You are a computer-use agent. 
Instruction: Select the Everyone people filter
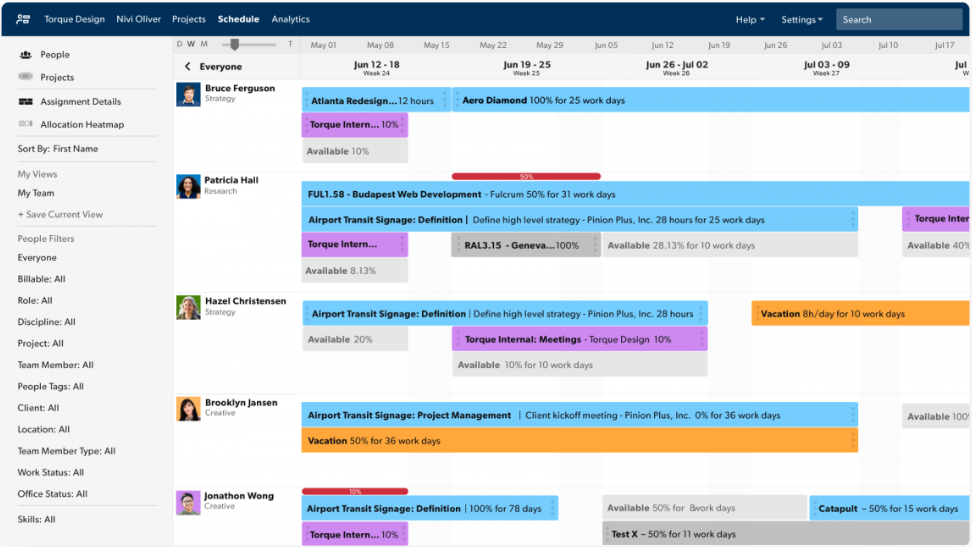tap(37, 257)
